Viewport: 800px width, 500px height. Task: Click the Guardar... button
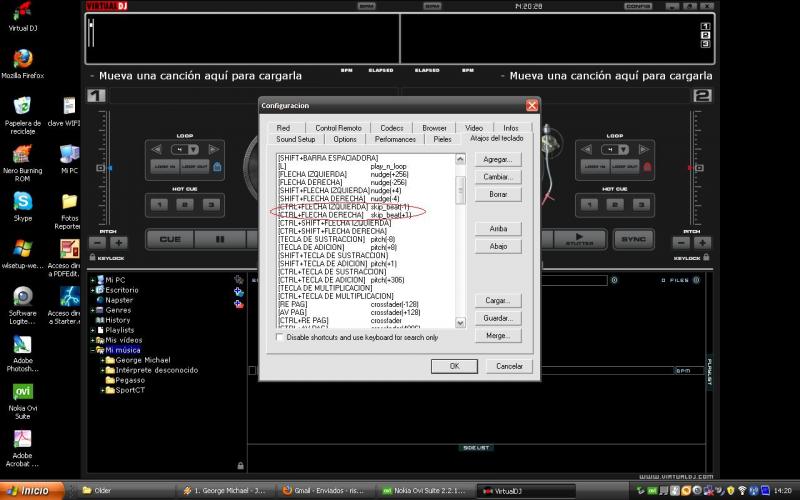tap(498, 318)
